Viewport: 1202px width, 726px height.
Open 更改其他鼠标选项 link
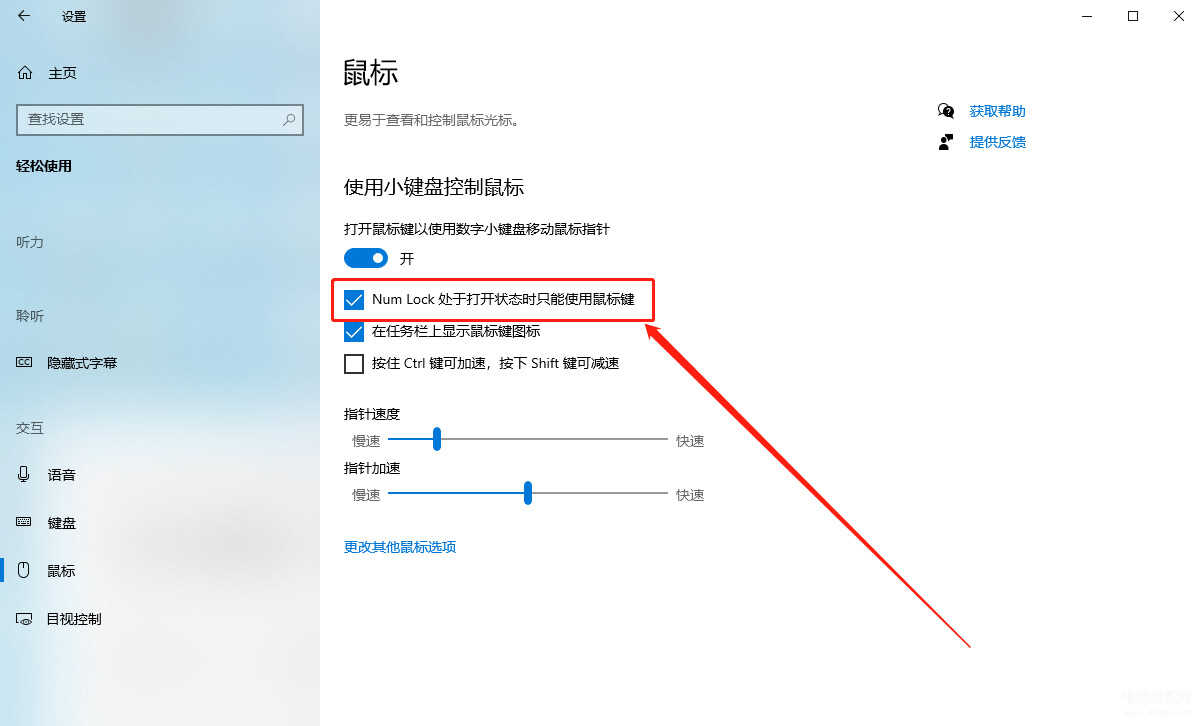(x=400, y=547)
